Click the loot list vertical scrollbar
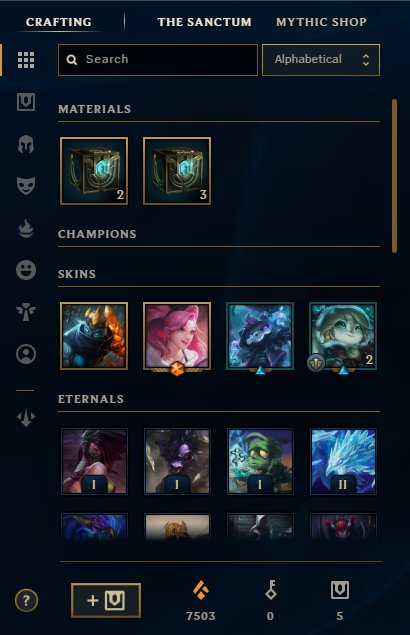This screenshot has height=635, width=410. (394, 176)
